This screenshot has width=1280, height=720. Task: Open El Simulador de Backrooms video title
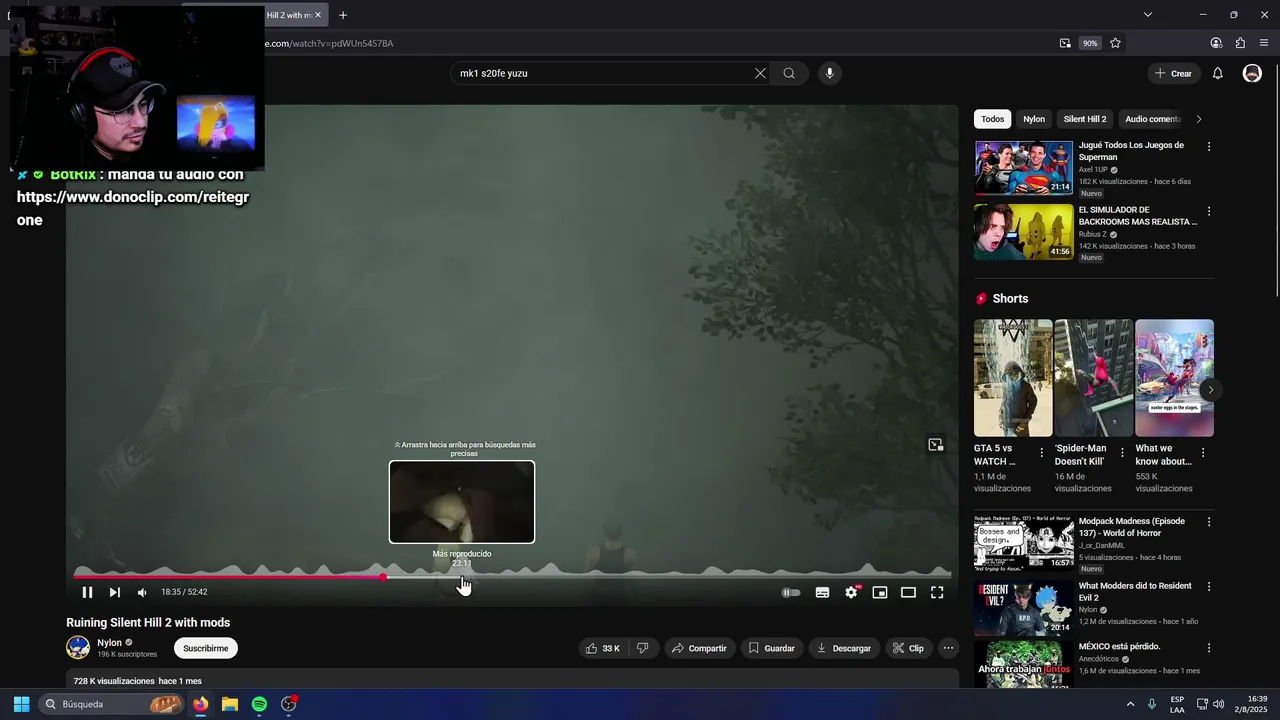point(1138,216)
